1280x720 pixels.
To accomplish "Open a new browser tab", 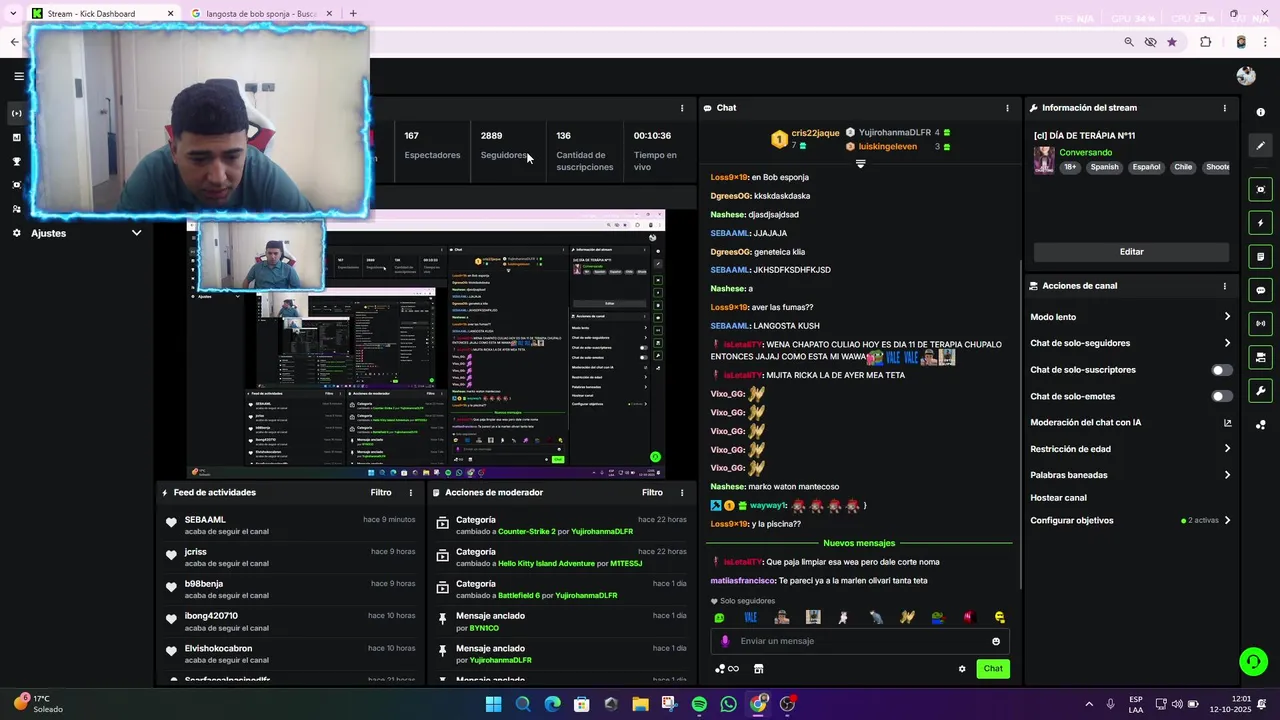I will pos(353,13).
